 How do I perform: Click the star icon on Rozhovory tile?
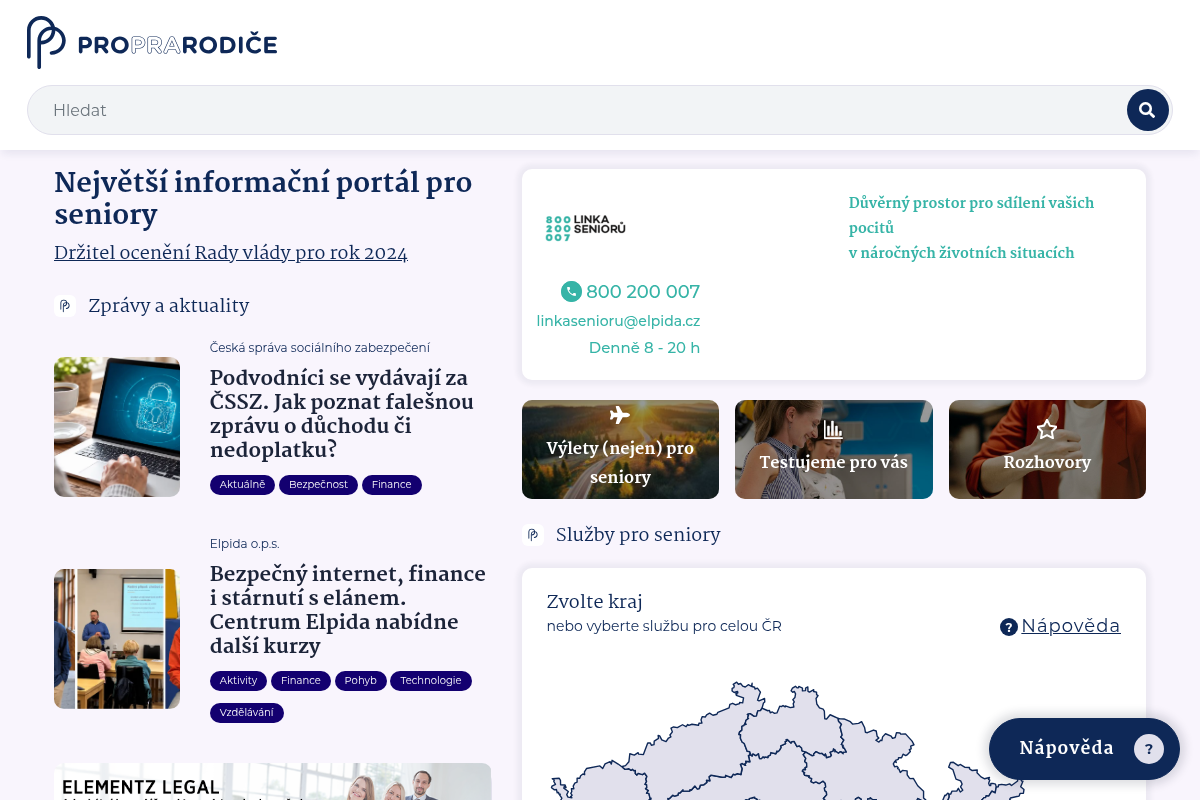[1047, 430]
